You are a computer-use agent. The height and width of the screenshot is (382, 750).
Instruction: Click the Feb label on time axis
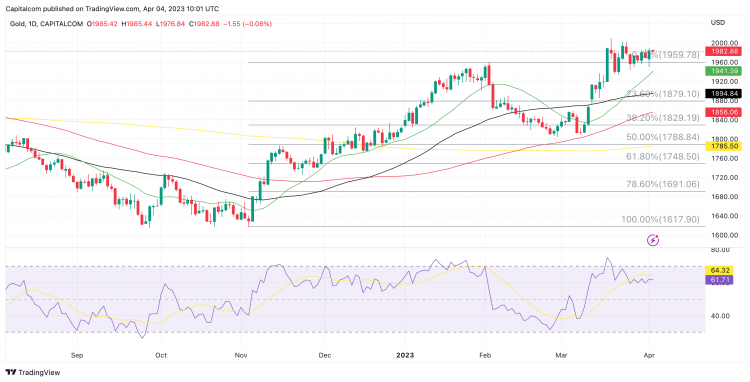[485, 356]
